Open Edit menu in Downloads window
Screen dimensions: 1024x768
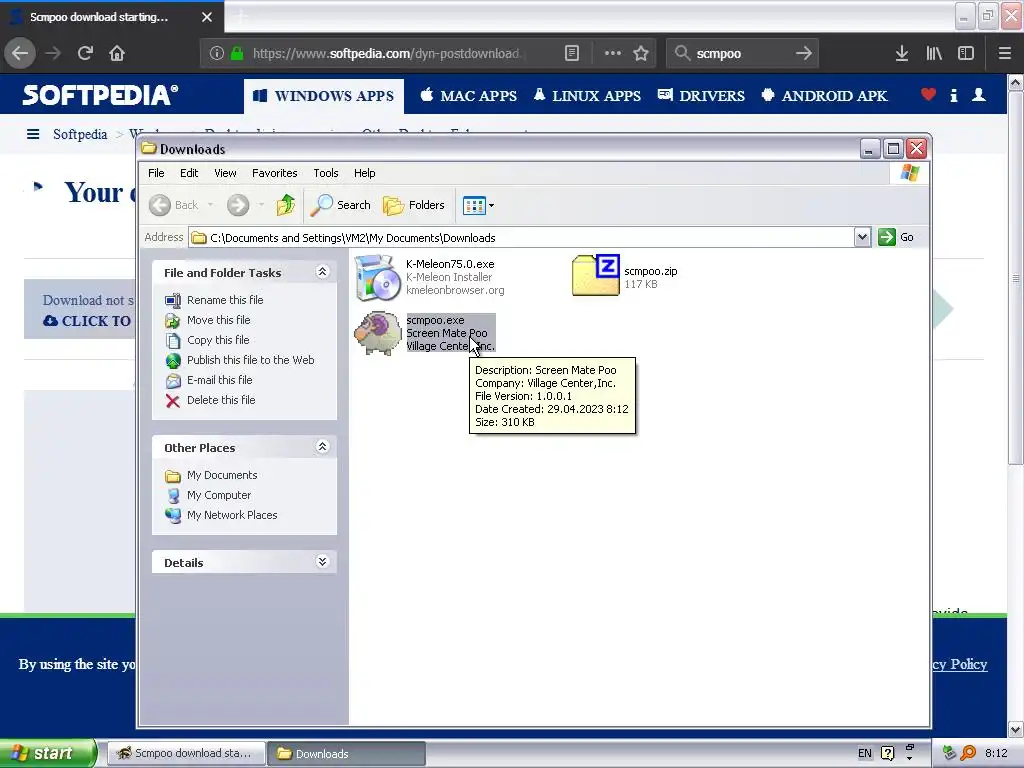point(189,173)
